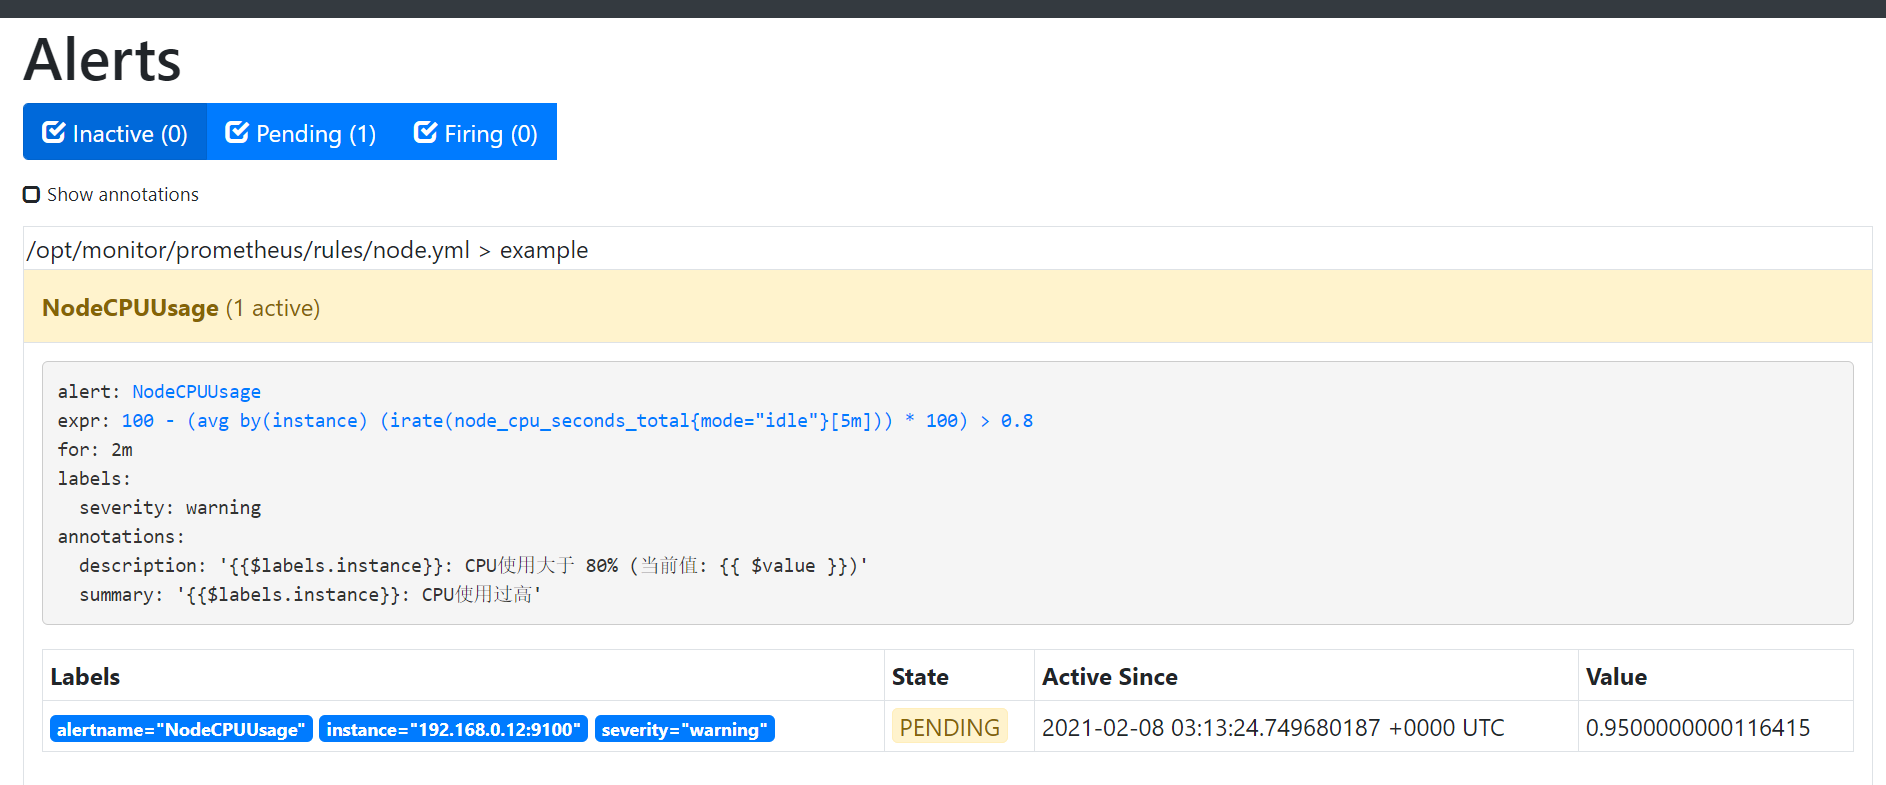Toggle the Firing (0) filter checkbox icon

coord(425,132)
